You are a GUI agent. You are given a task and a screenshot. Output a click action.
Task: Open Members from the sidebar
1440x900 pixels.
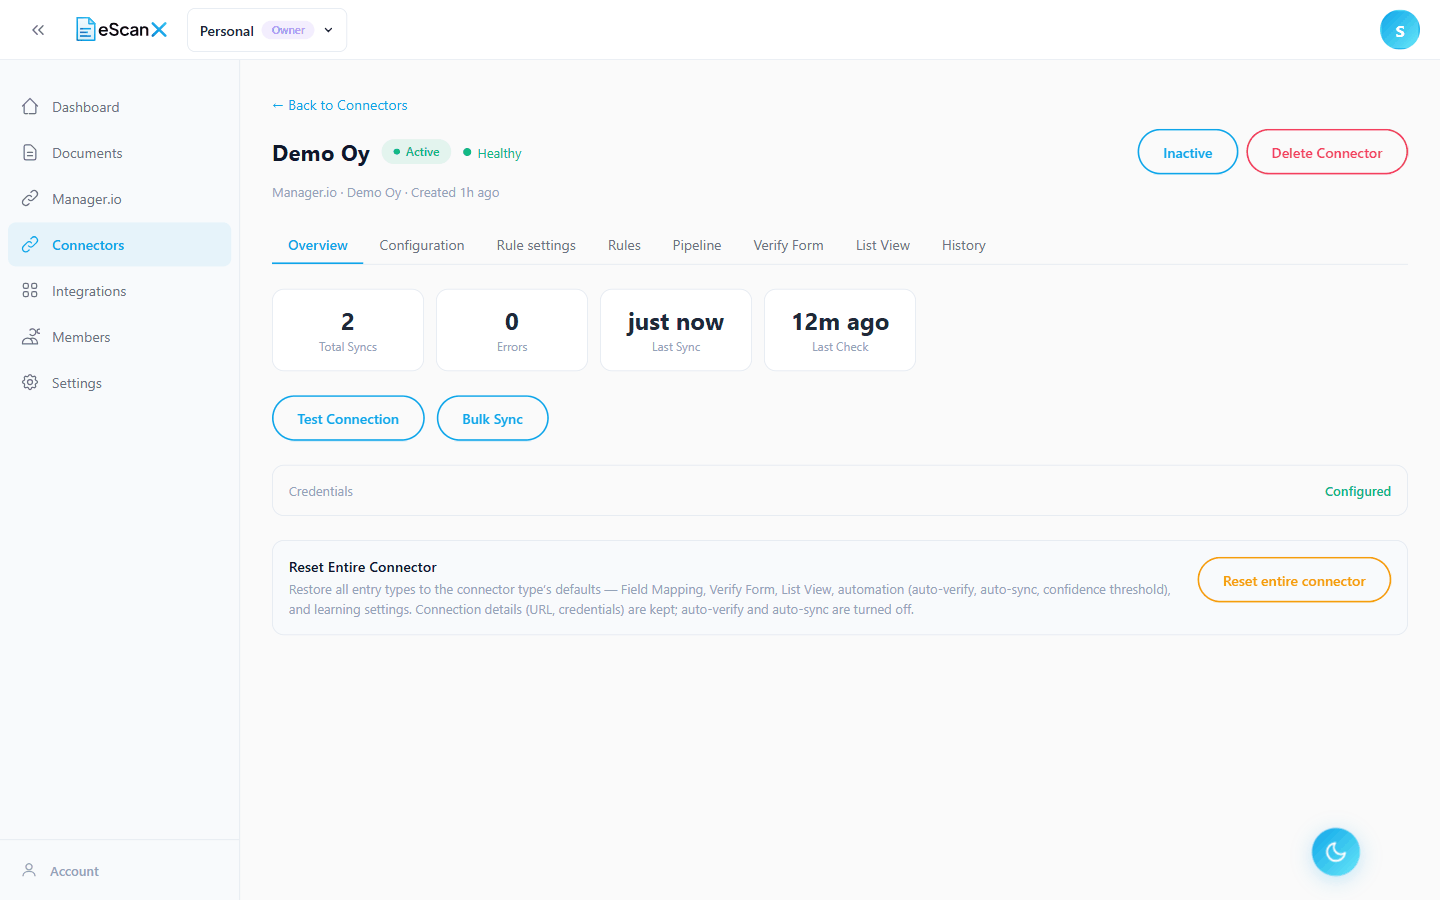point(119,337)
